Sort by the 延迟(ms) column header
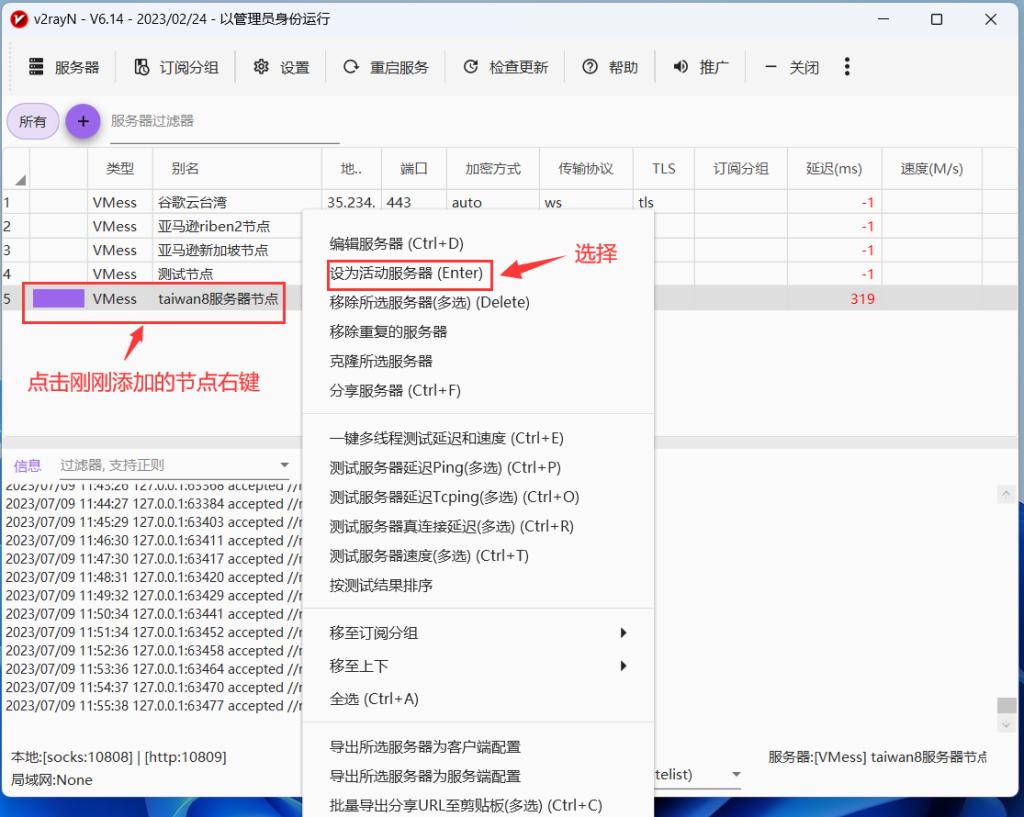This screenshot has width=1024, height=817. click(835, 168)
